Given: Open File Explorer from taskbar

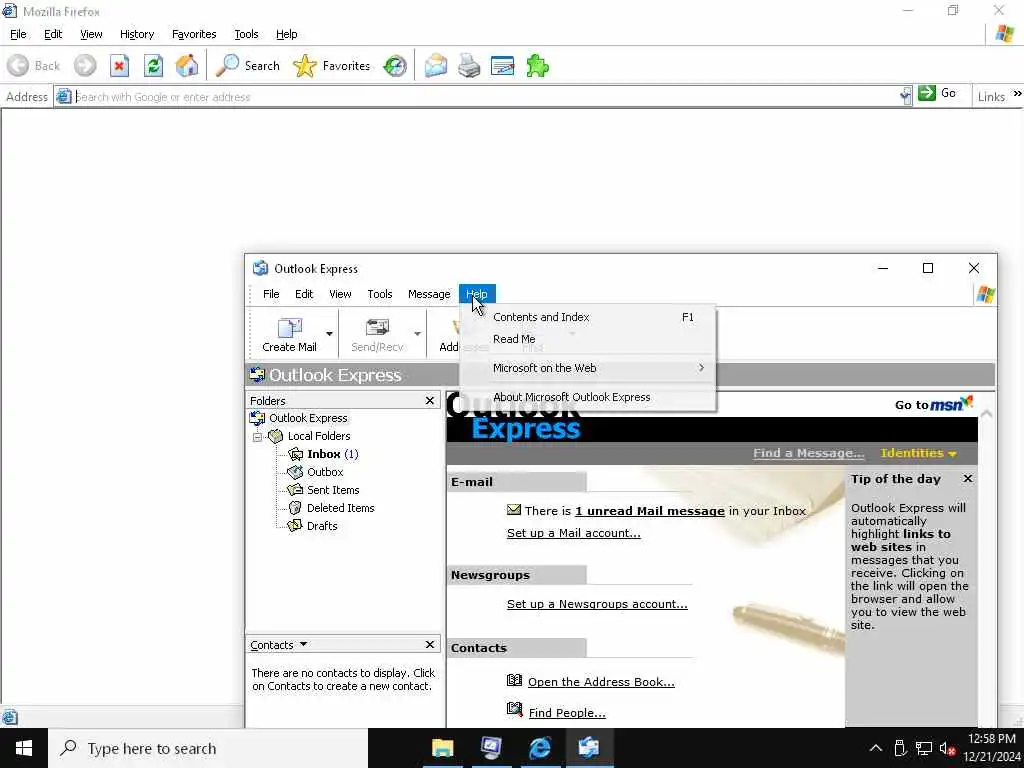Looking at the screenshot, I should tap(442, 748).
